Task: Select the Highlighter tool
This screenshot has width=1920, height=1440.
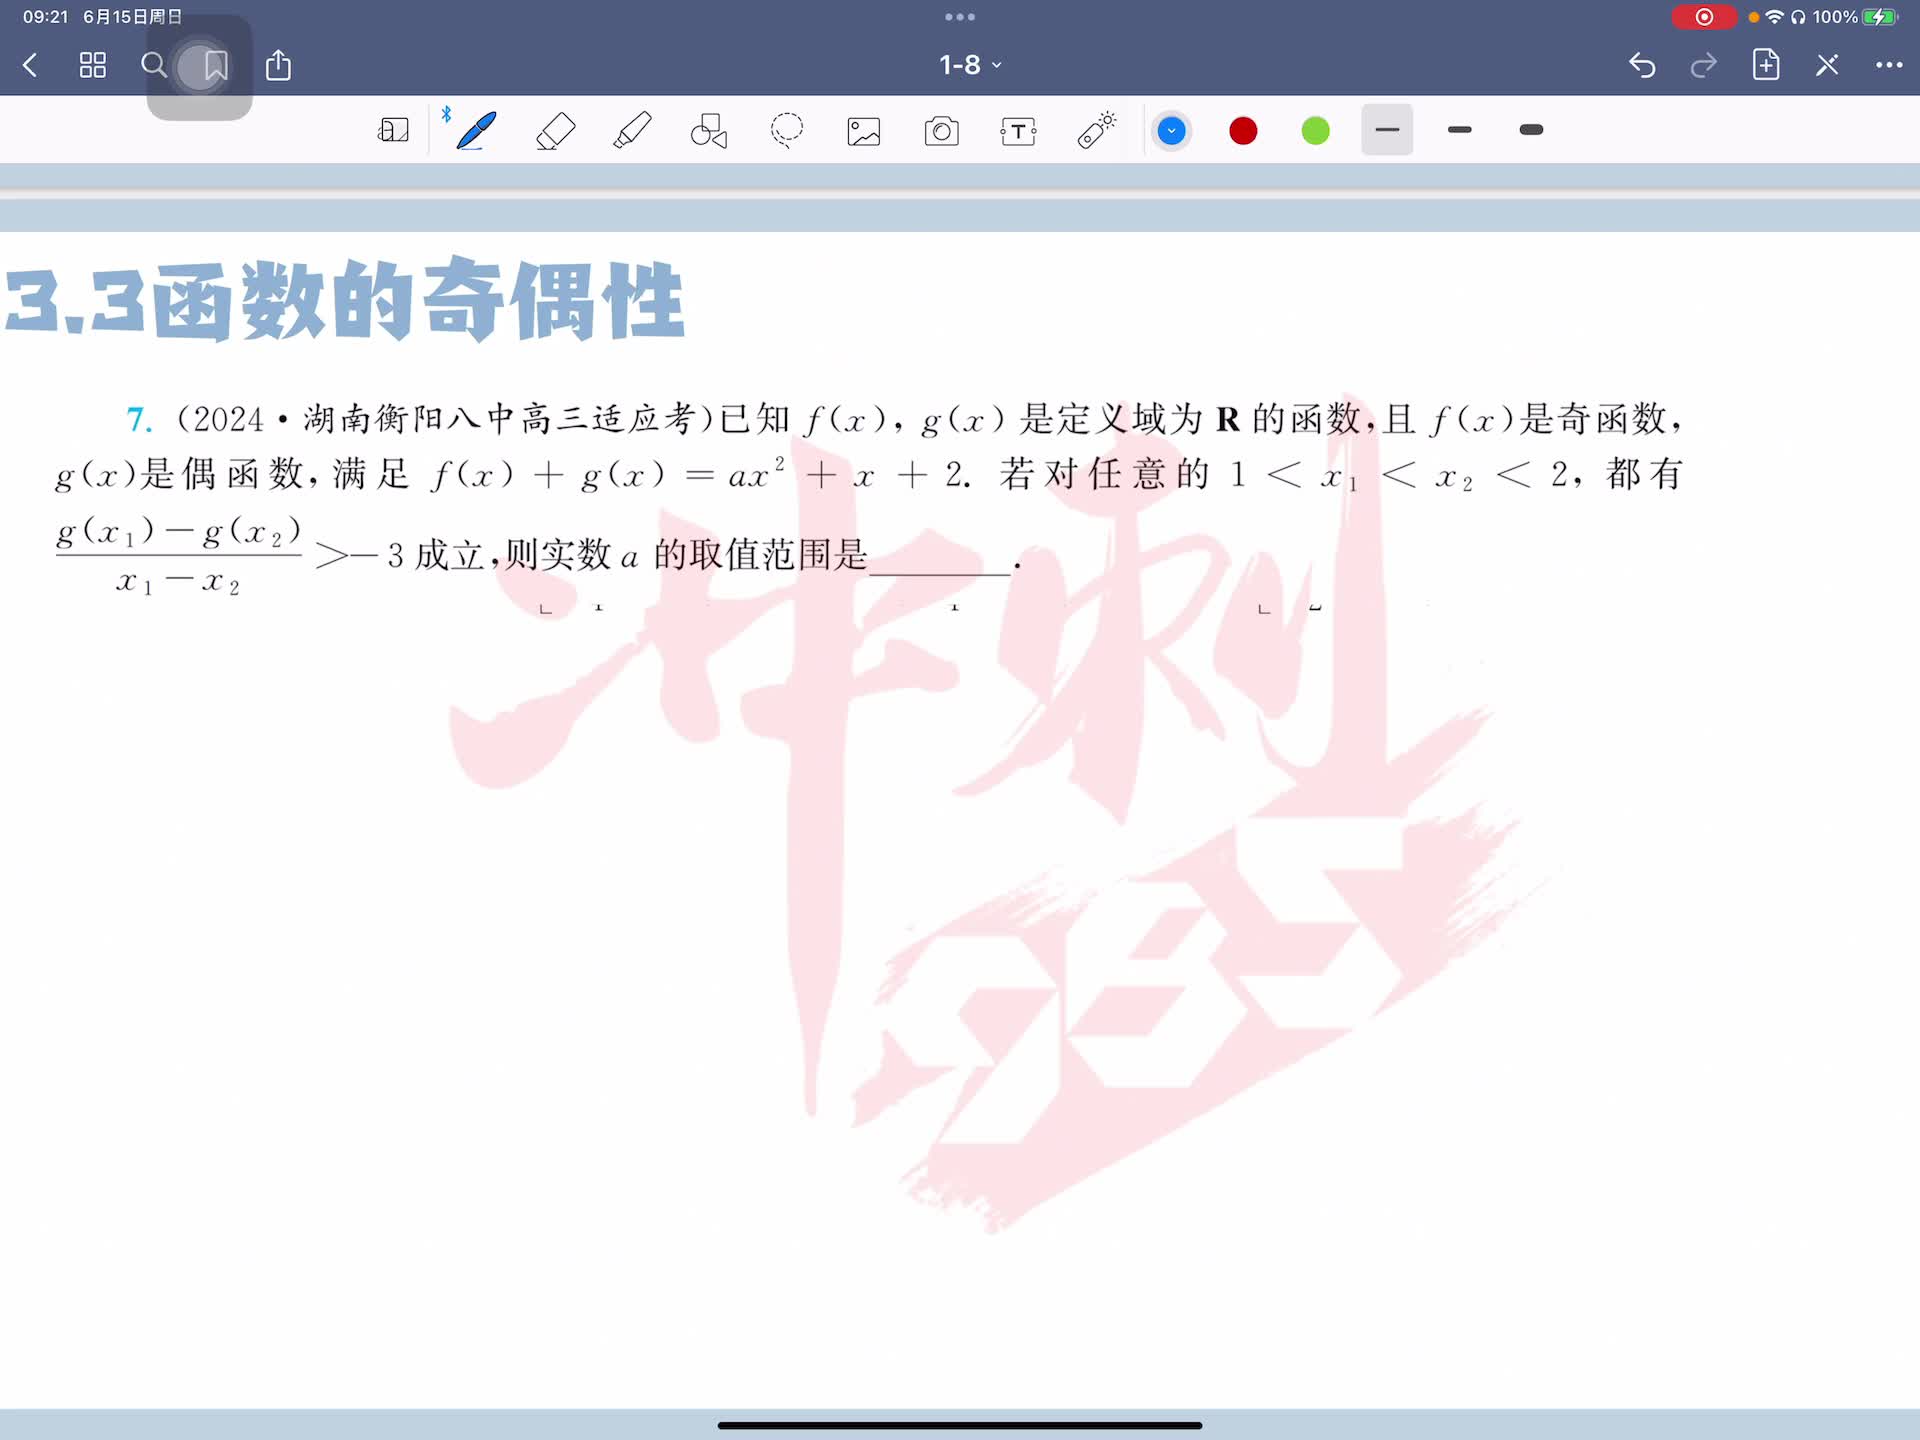Action: tap(632, 131)
